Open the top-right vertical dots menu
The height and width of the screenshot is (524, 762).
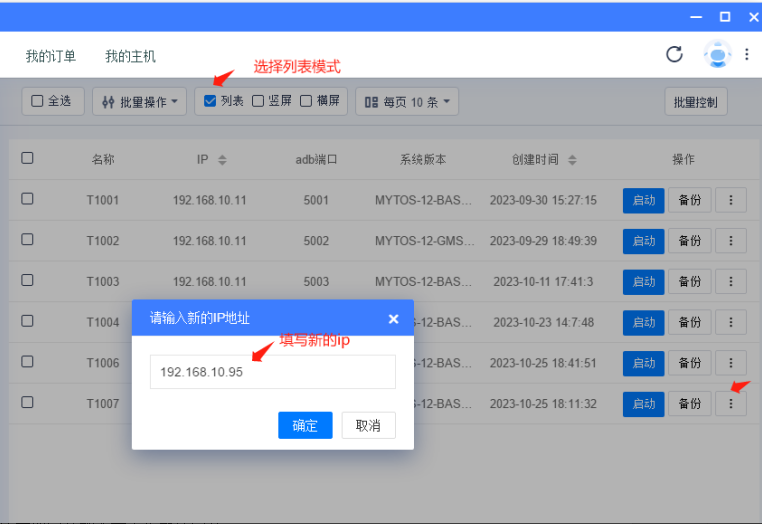point(747,55)
